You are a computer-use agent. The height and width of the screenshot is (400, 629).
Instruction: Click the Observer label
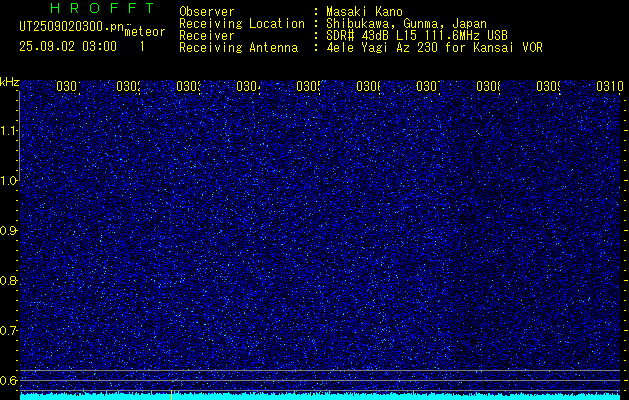click(x=207, y=12)
